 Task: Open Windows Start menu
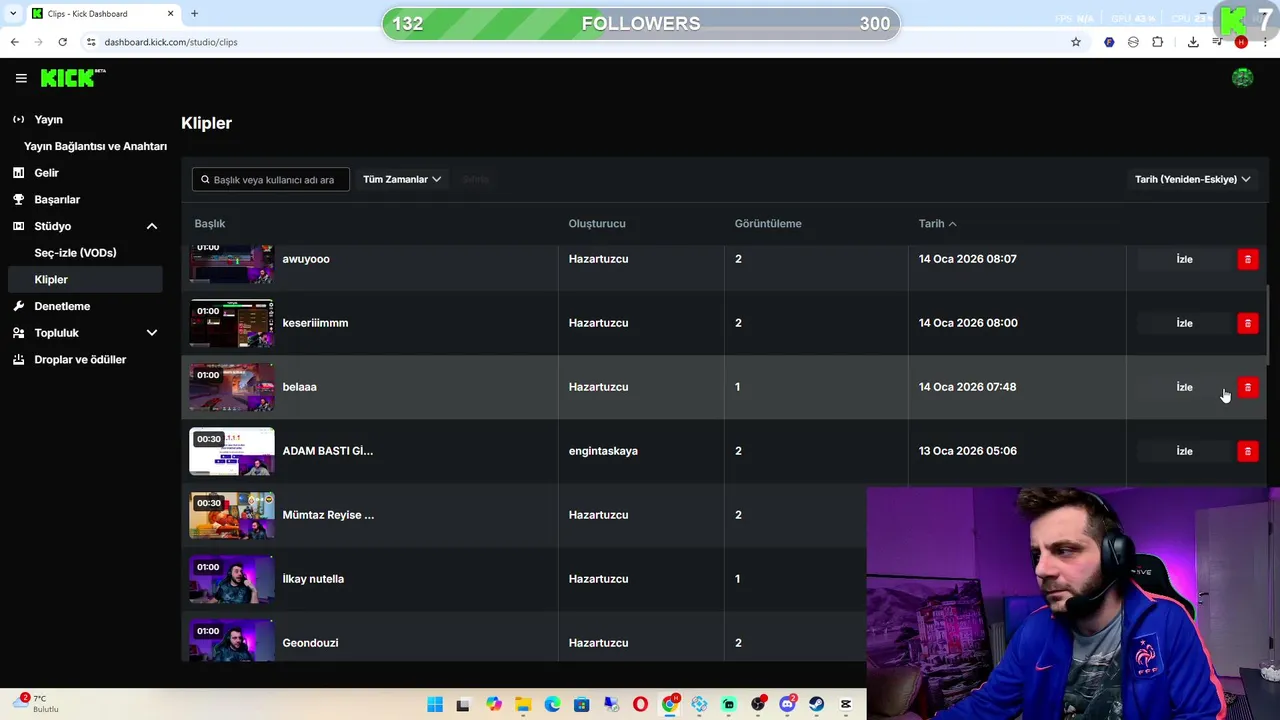(435, 705)
